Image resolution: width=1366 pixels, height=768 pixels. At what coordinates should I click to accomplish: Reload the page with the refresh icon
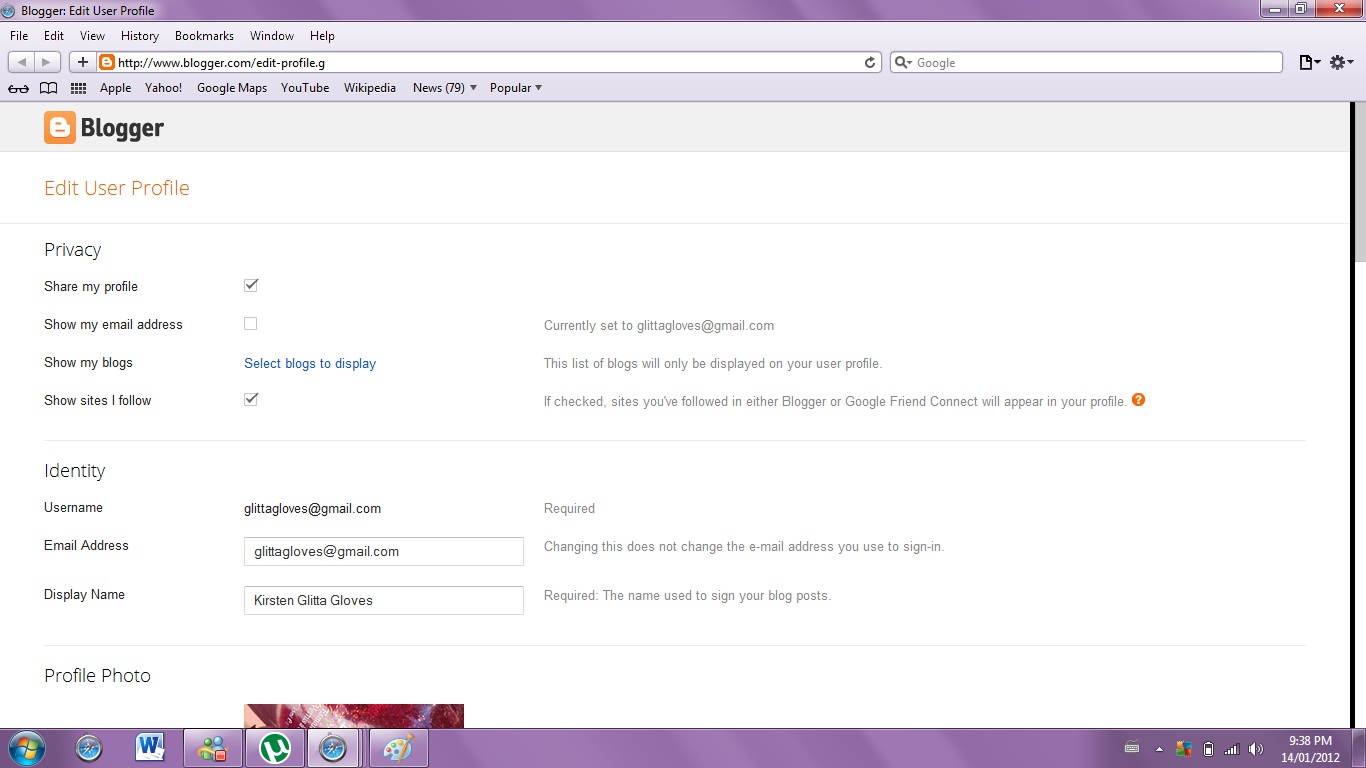[x=870, y=62]
